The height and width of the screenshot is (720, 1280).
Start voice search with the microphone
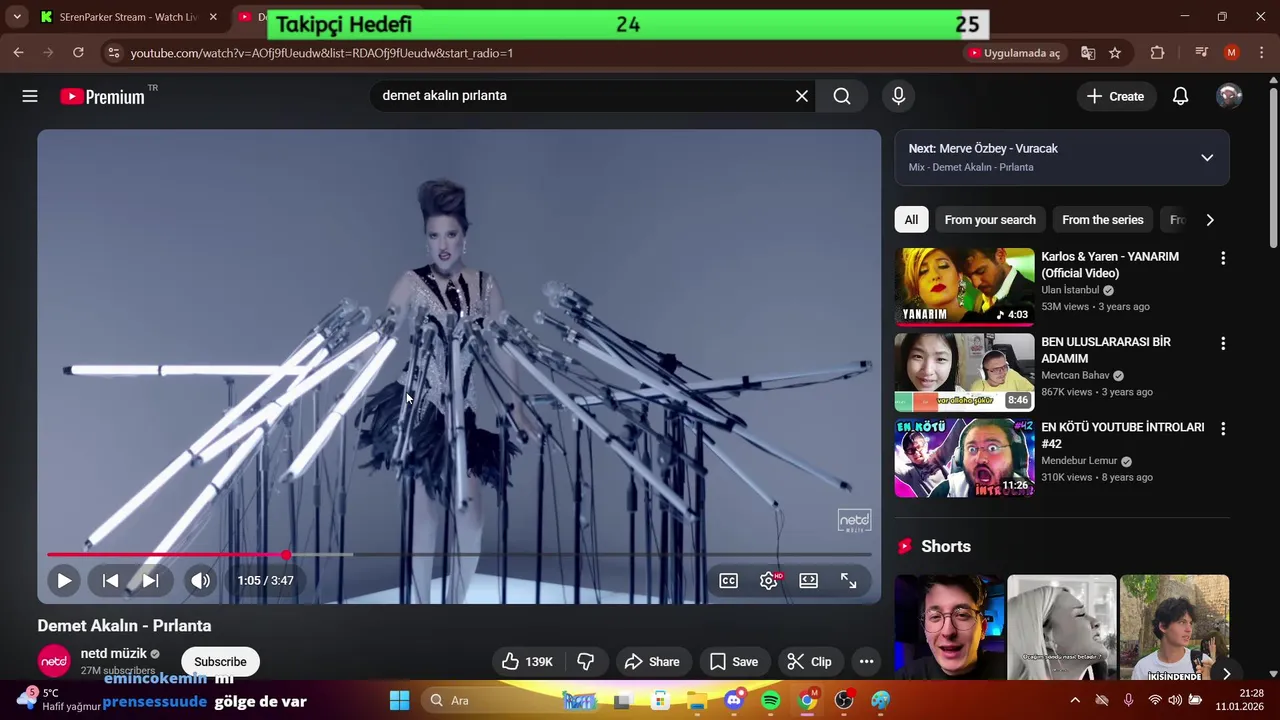click(898, 96)
